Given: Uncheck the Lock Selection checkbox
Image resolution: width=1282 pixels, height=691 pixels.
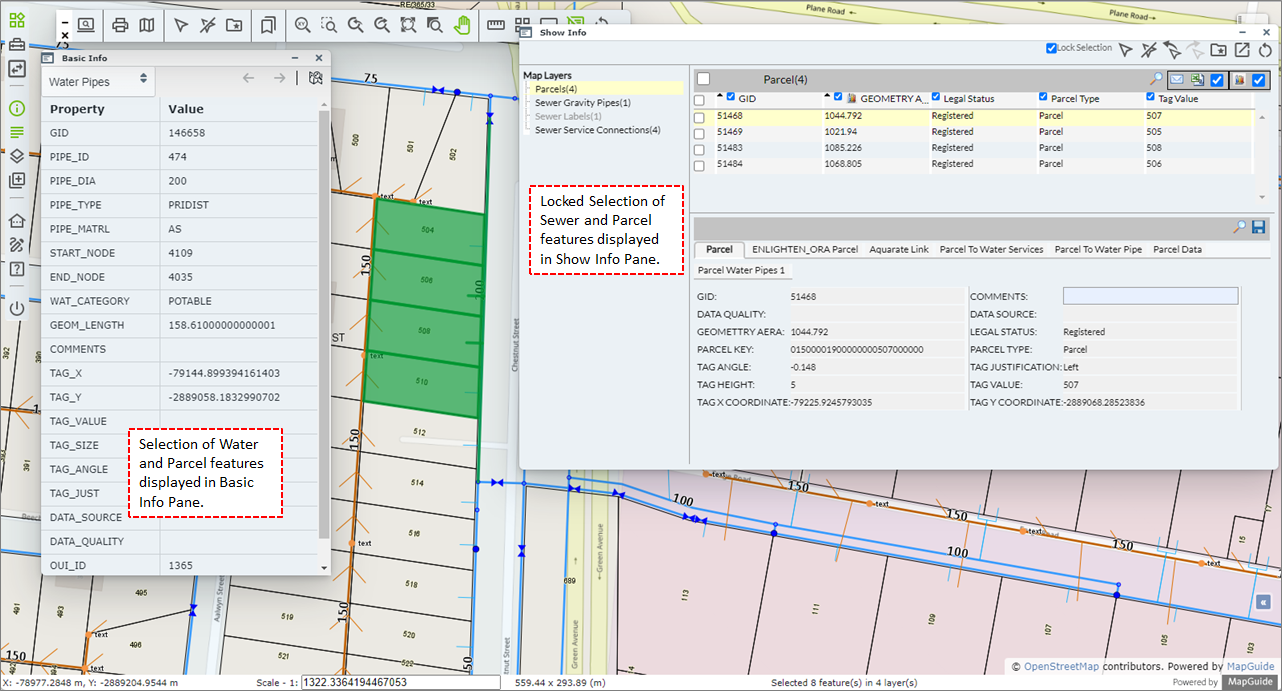Looking at the screenshot, I should [x=1051, y=48].
